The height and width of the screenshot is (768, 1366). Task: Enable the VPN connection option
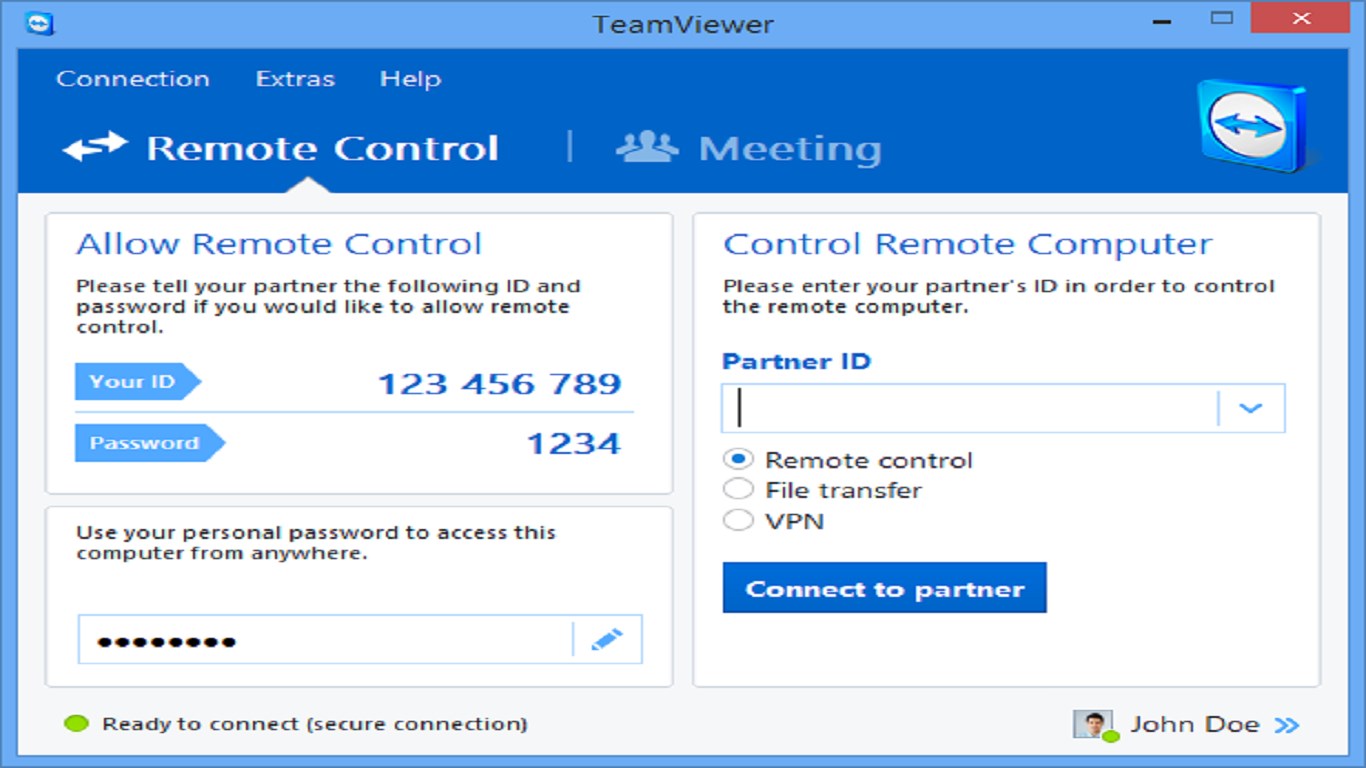pos(737,520)
